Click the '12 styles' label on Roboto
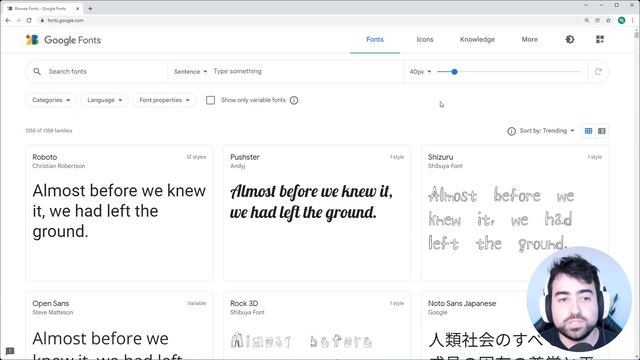The image size is (640, 360). click(x=196, y=157)
